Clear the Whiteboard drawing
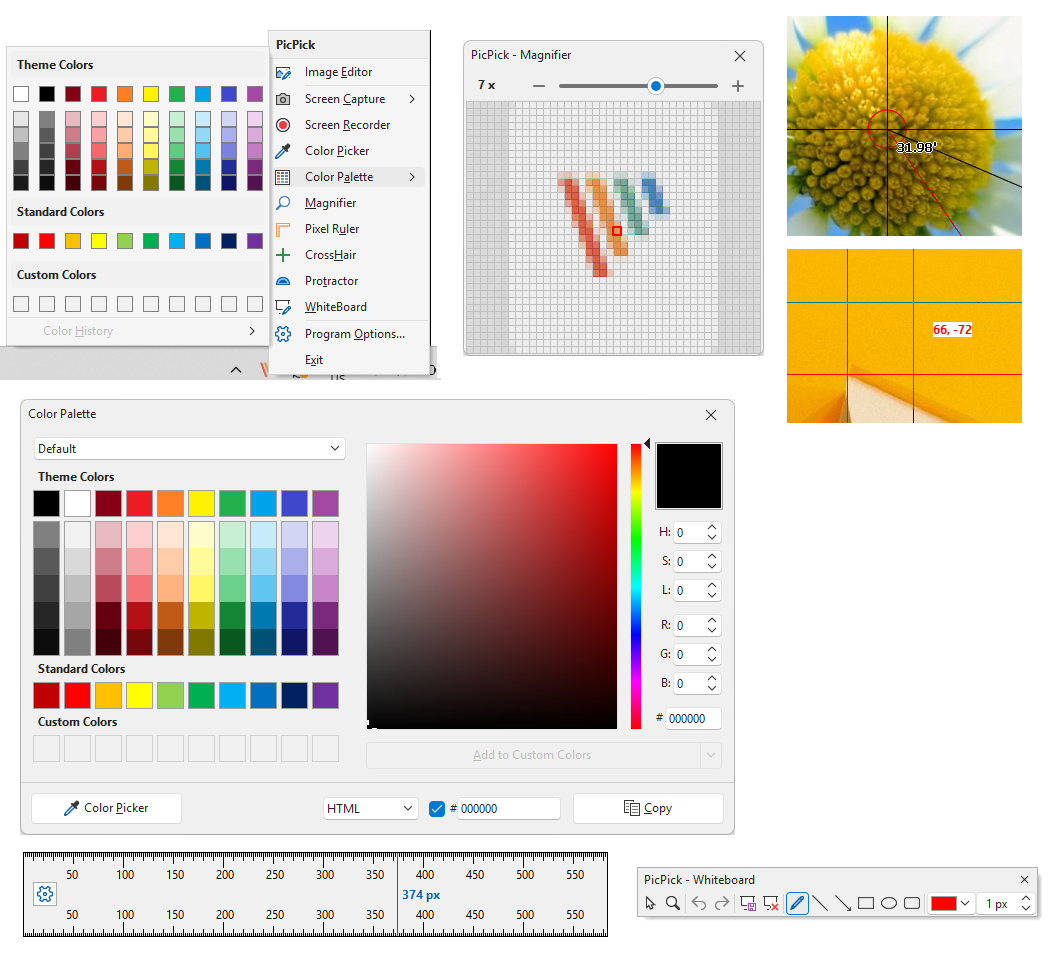The height and width of the screenshot is (957, 1058). tap(771, 903)
